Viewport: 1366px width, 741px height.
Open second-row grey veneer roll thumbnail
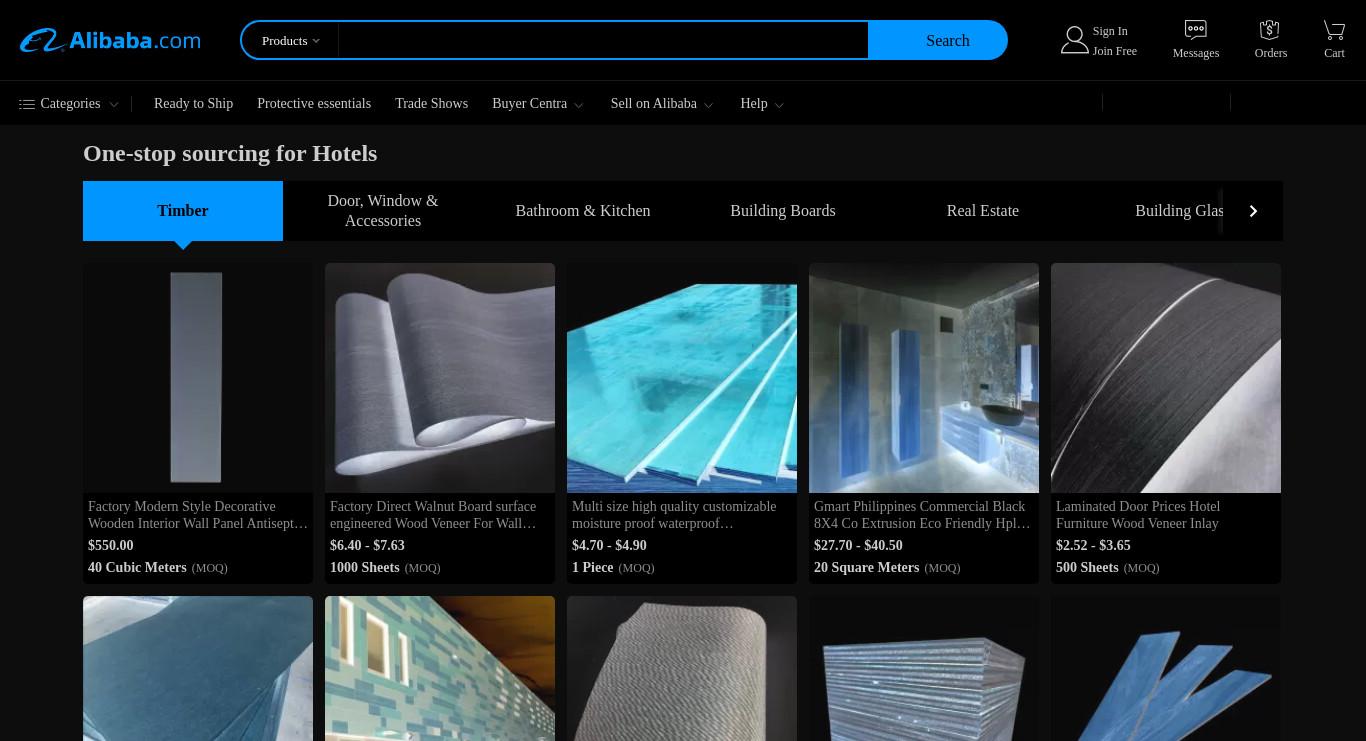coord(682,669)
